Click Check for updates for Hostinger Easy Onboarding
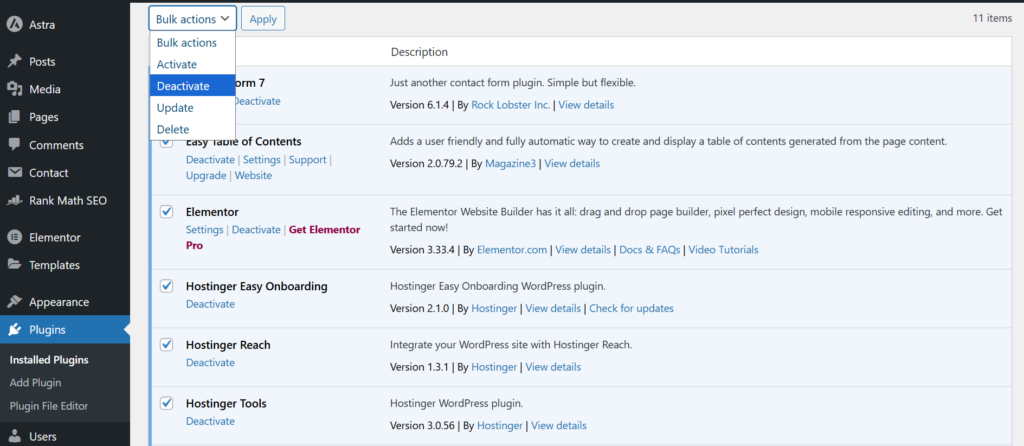The width and height of the screenshot is (1024, 446). coord(631,308)
